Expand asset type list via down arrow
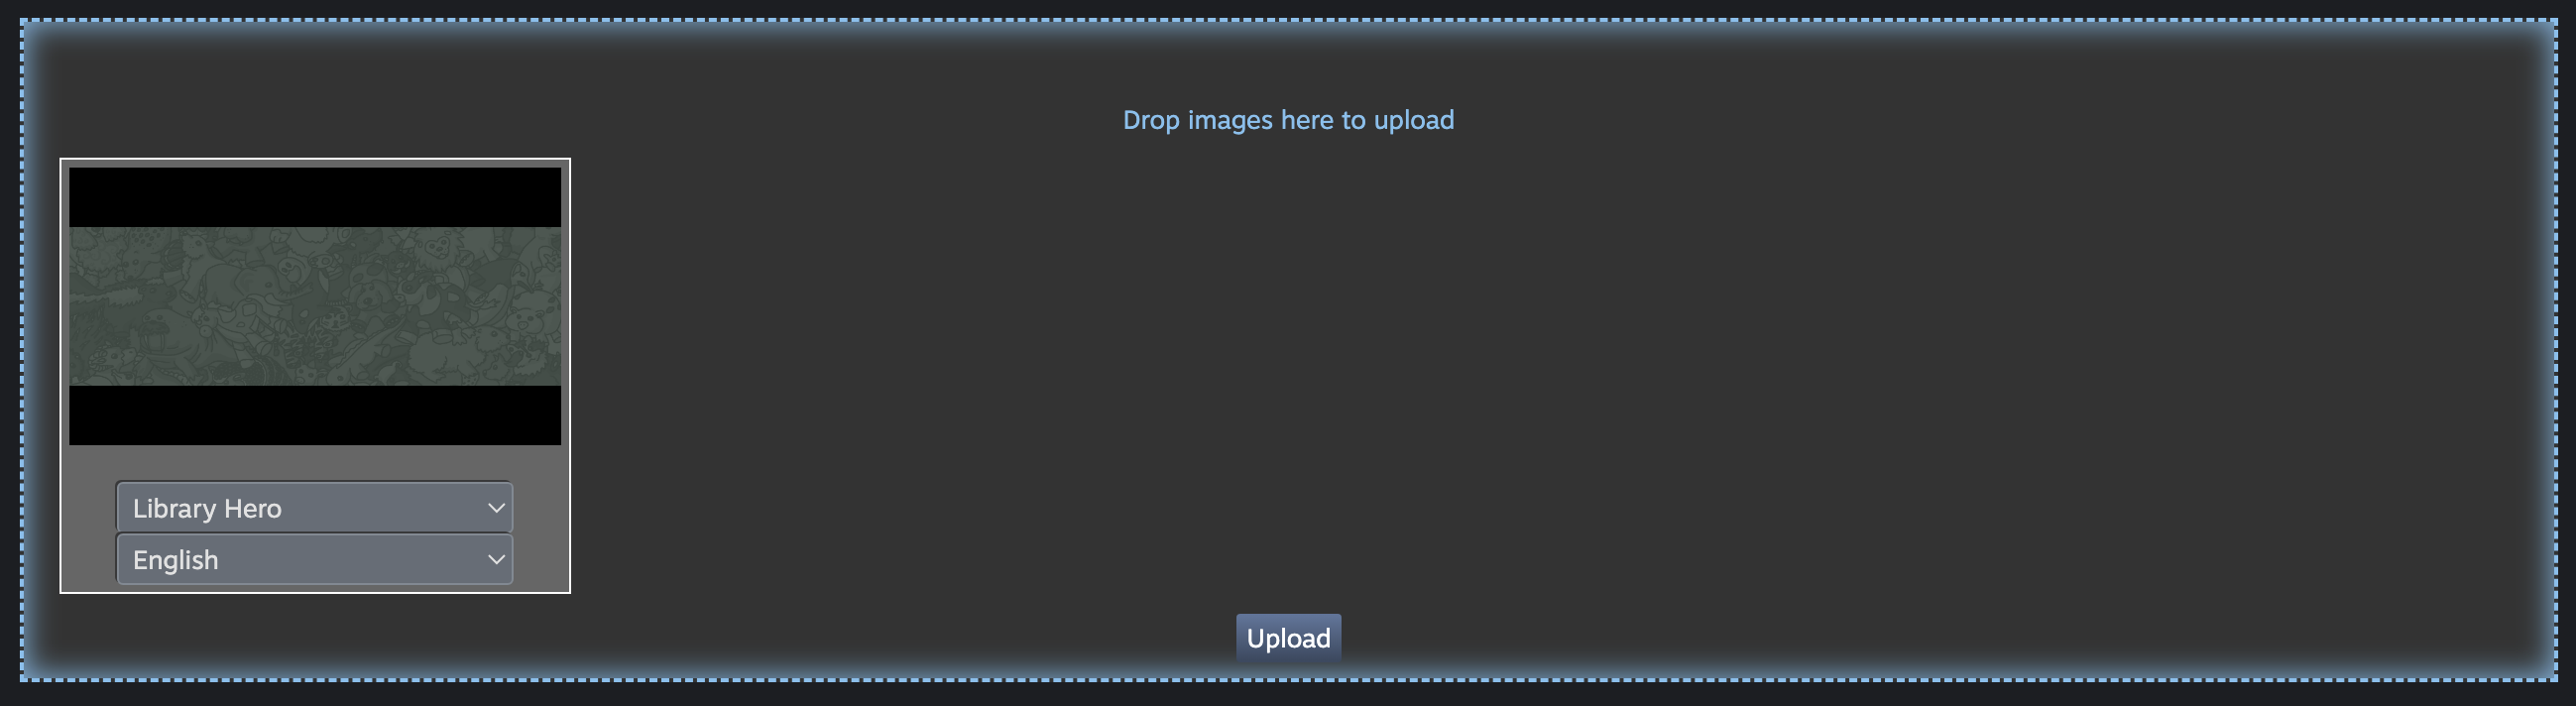 coord(495,508)
